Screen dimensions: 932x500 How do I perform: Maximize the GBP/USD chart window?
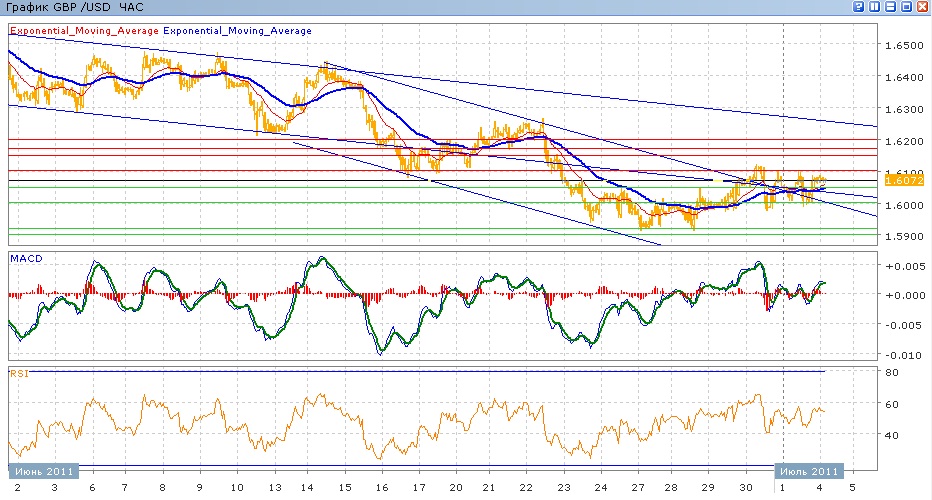point(906,7)
